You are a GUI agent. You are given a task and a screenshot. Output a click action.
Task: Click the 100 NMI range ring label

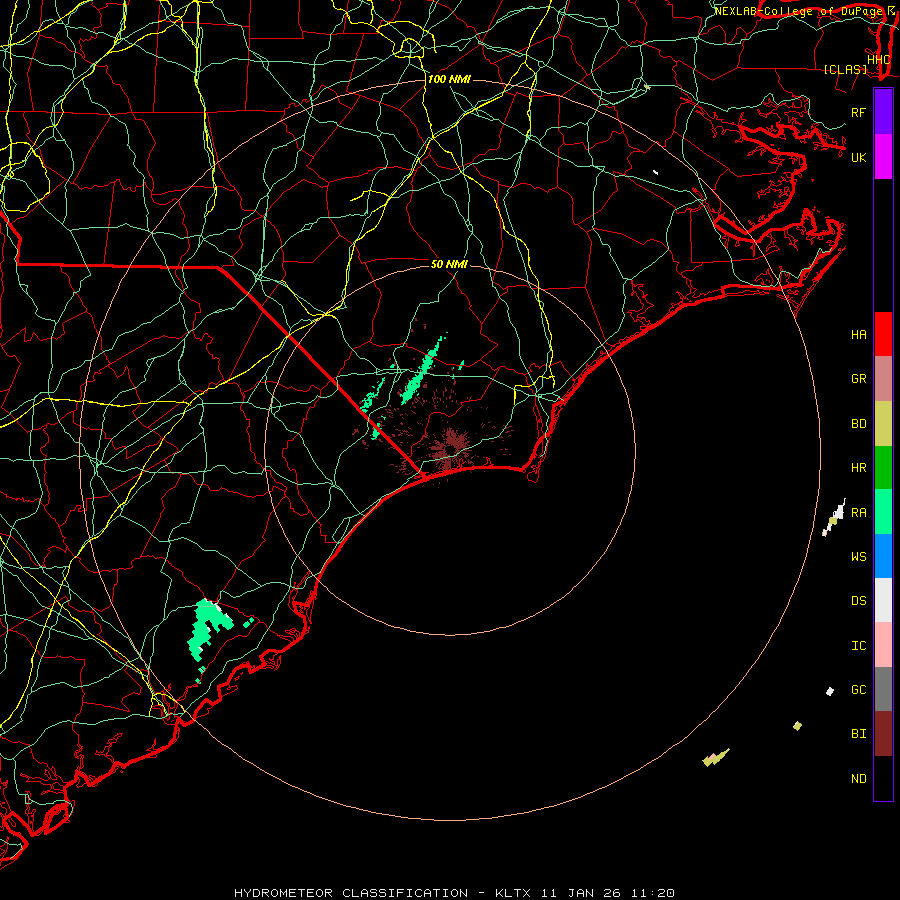[449, 79]
